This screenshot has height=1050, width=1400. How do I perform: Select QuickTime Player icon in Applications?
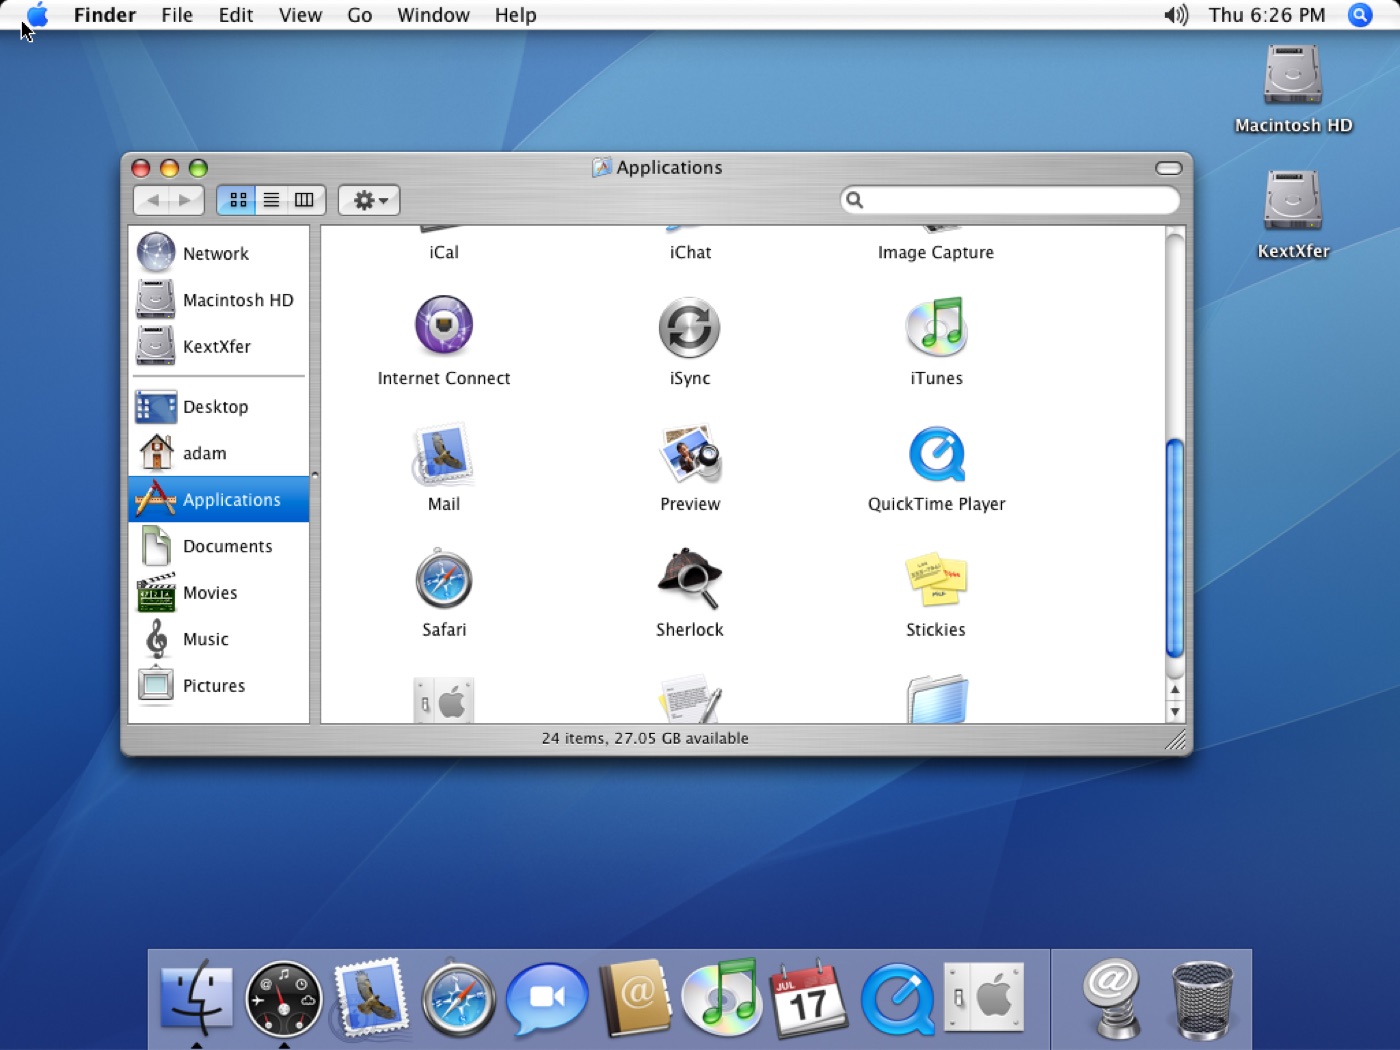click(x=937, y=454)
